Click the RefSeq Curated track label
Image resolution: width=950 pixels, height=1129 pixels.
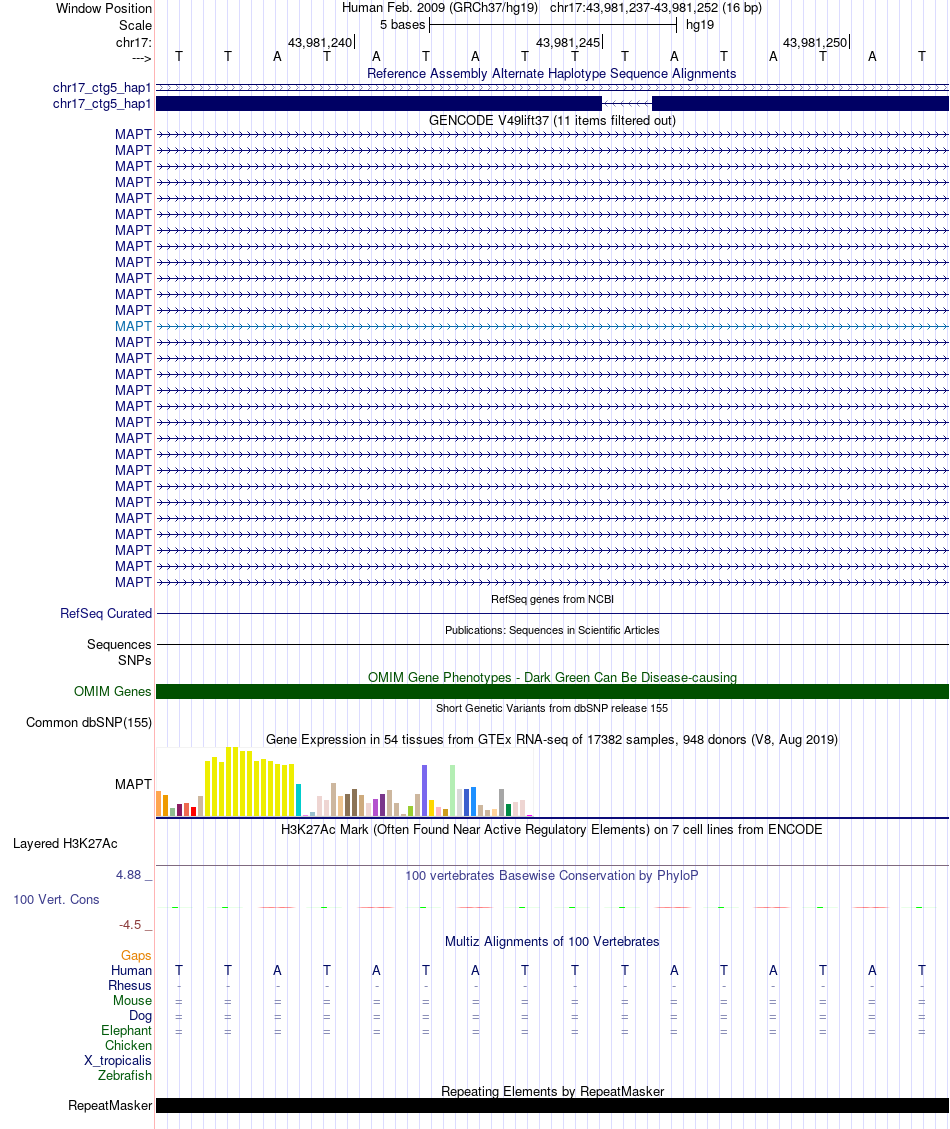(106, 613)
